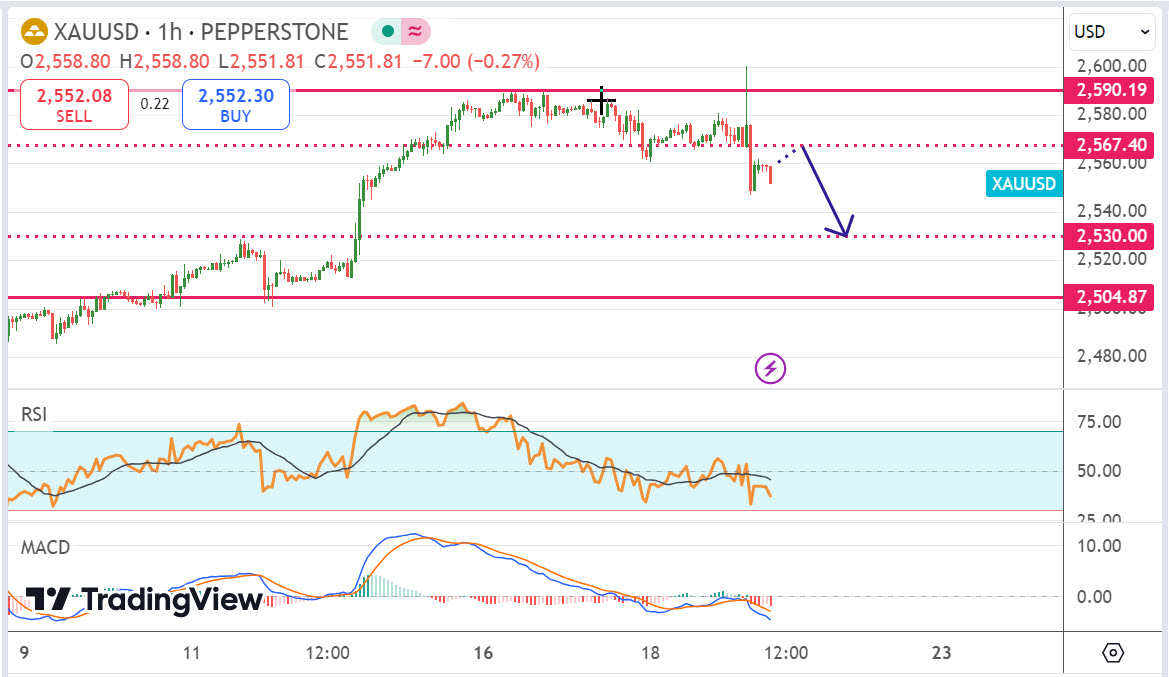The image size is (1169, 677).
Task: Click the 2,567.40 price level label
Action: click(x=1110, y=146)
